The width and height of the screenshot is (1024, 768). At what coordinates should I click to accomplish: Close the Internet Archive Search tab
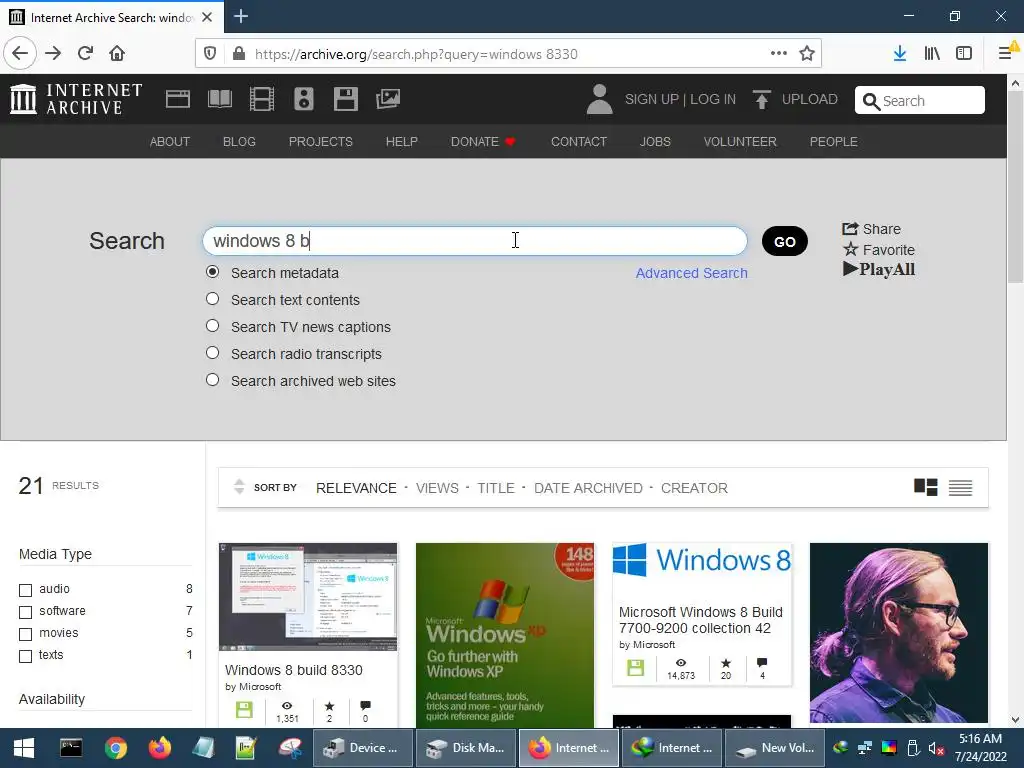tap(207, 17)
